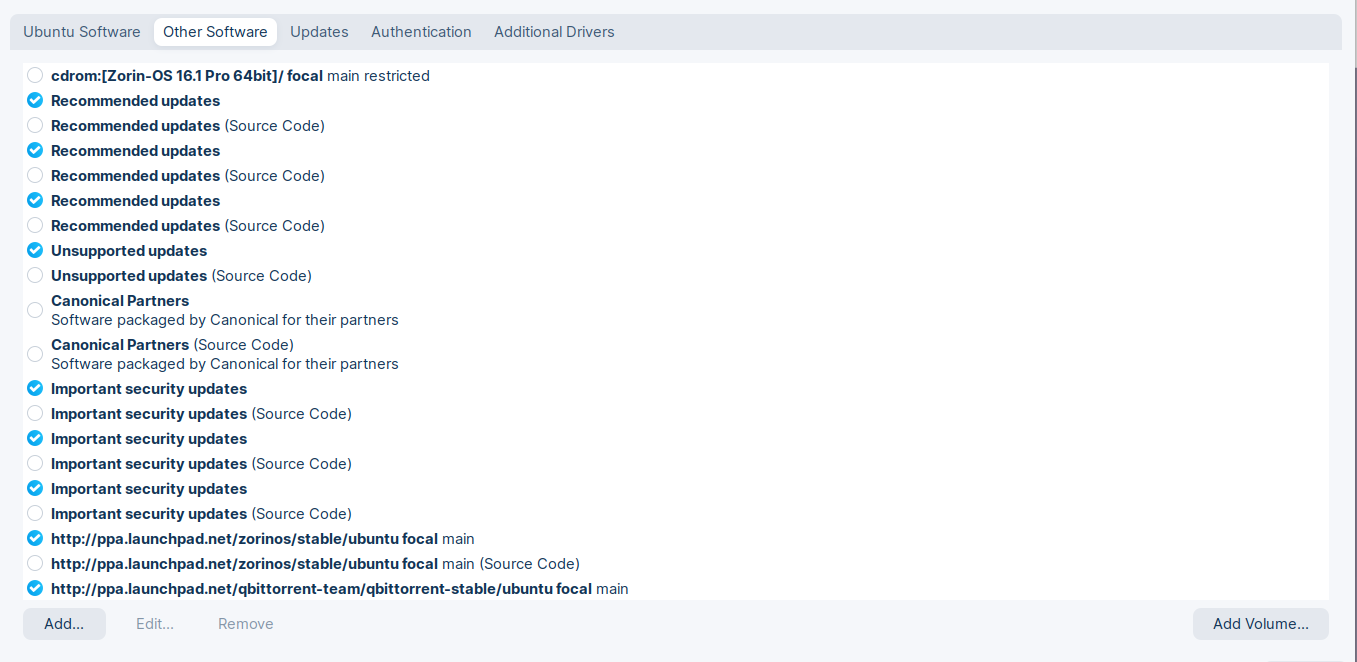Screen dimensions: 1357x662
Task: Uncheck the Unsupported updates binary source checkbox
Action: click(35, 250)
